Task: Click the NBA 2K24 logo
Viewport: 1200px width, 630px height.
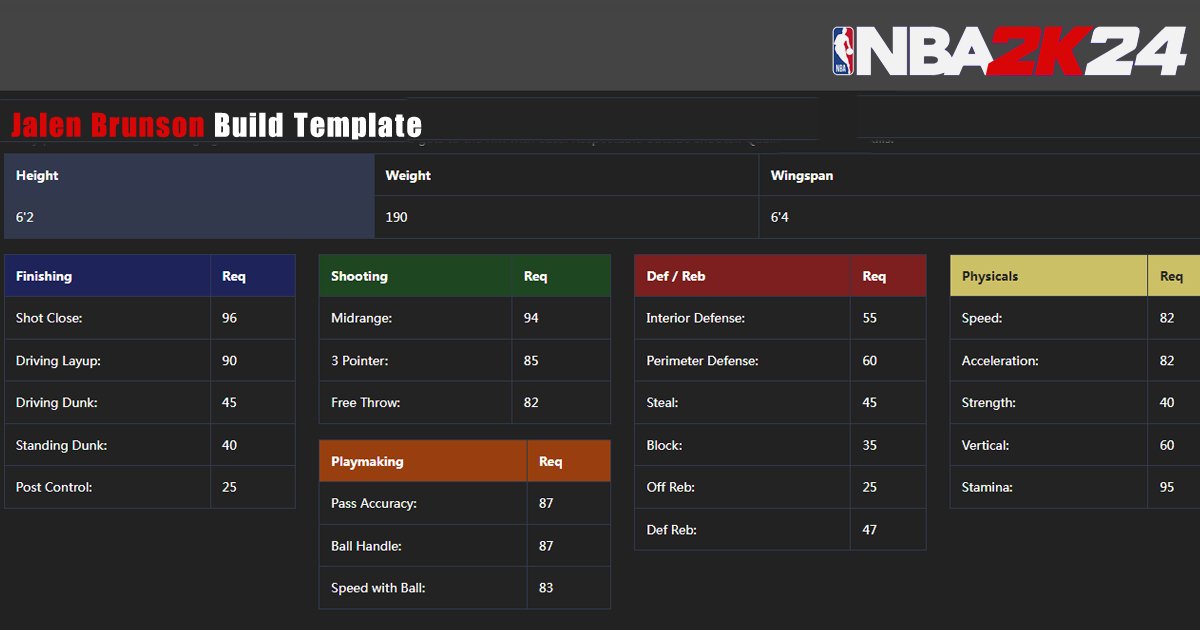Action: click(x=1009, y=51)
